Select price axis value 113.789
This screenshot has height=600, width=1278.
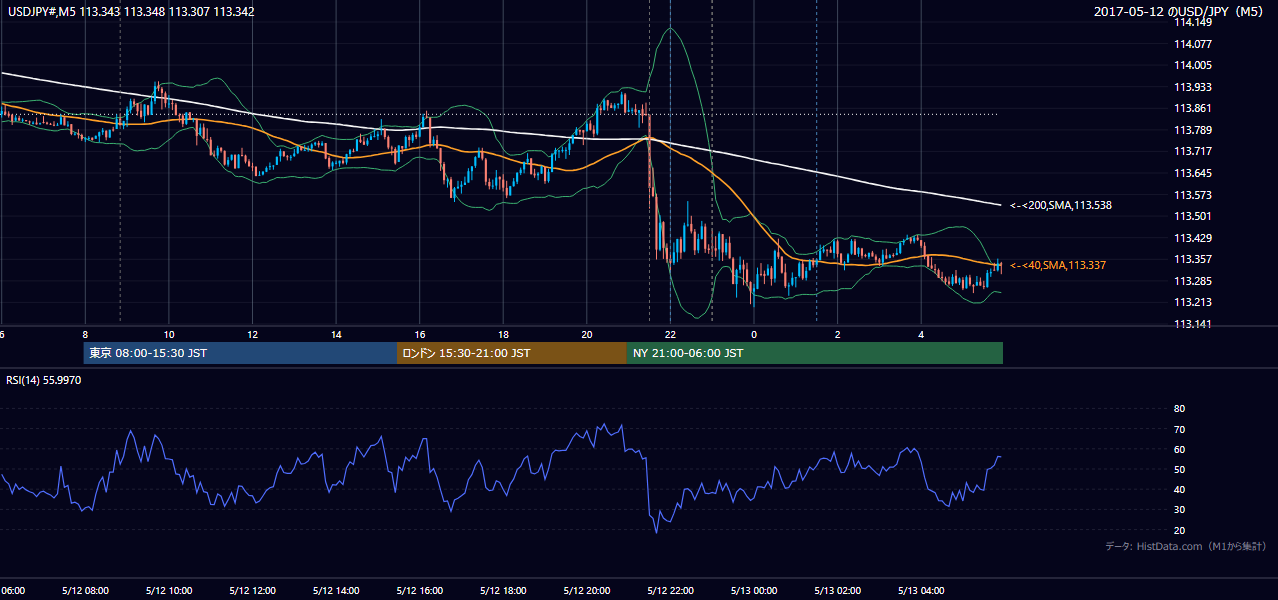[x=1192, y=130]
